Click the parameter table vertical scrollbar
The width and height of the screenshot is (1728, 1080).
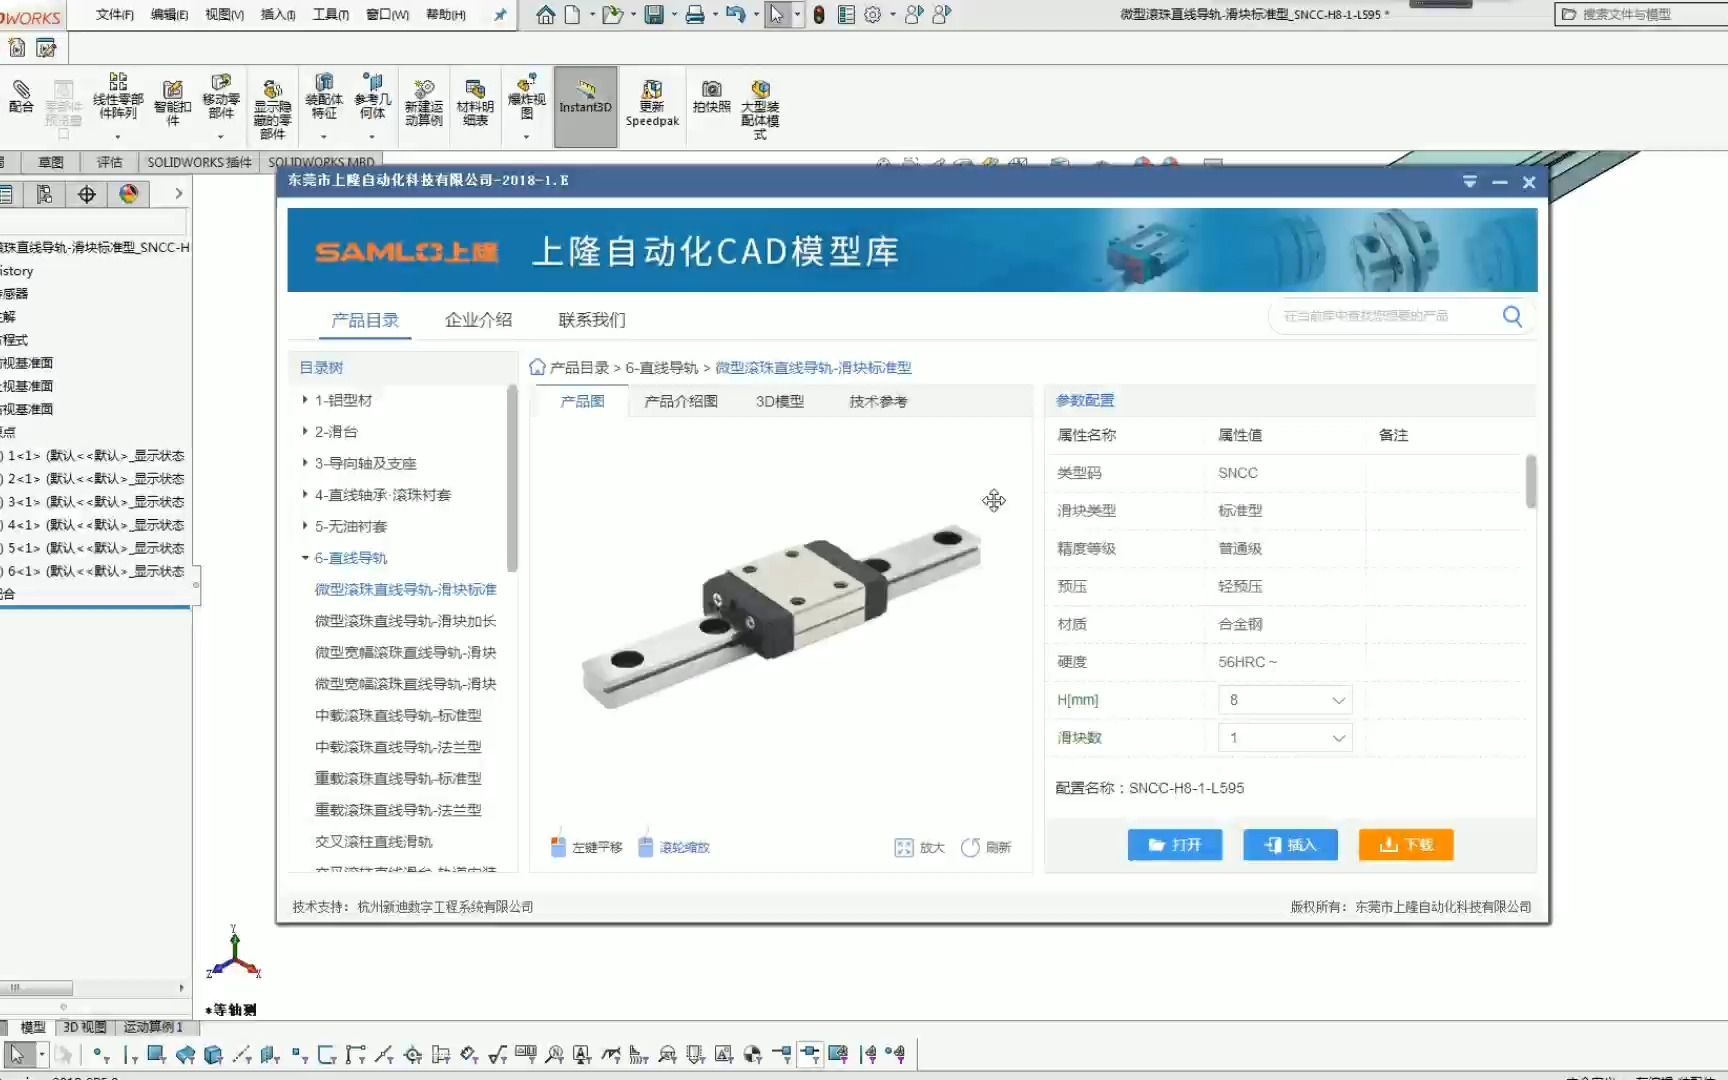pyautogui.click(x=1531, y=482)
